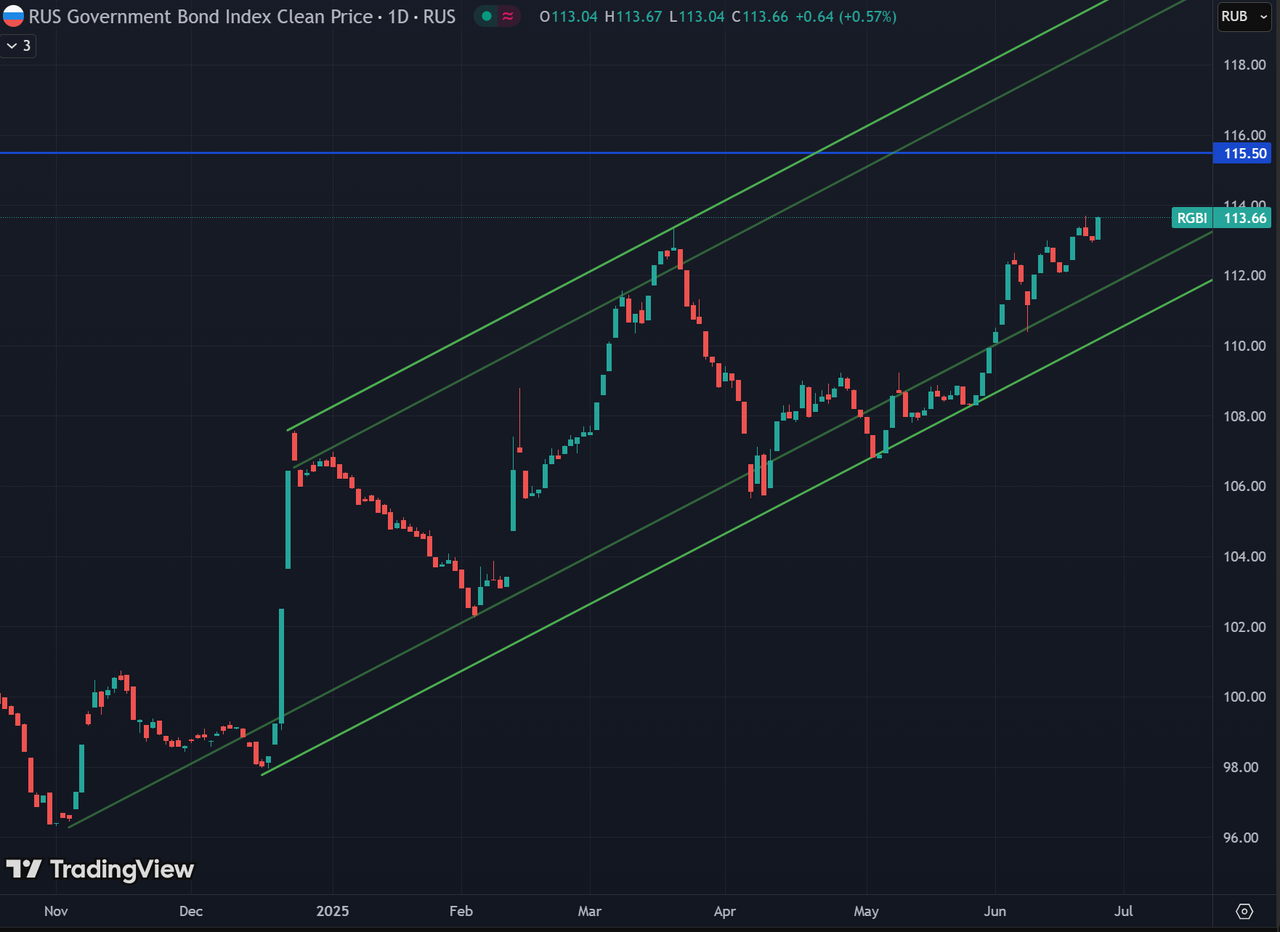Click the 118.00 price axis label

(1245, 65)
